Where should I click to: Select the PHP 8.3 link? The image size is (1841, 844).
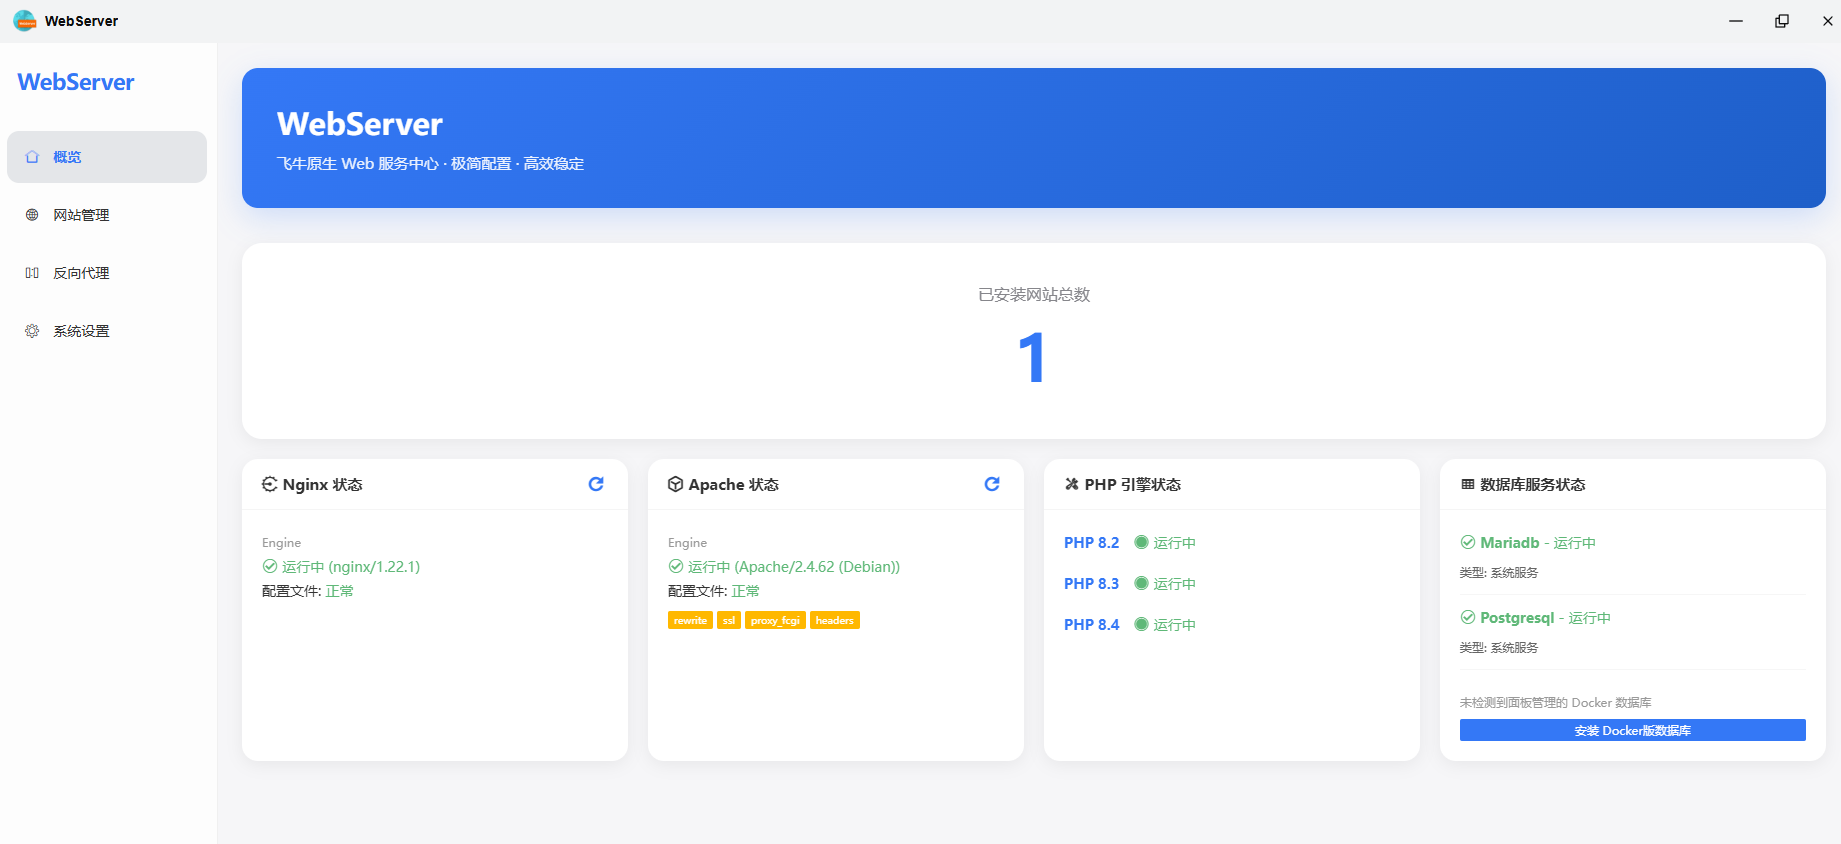click(x=1092, y=583)
